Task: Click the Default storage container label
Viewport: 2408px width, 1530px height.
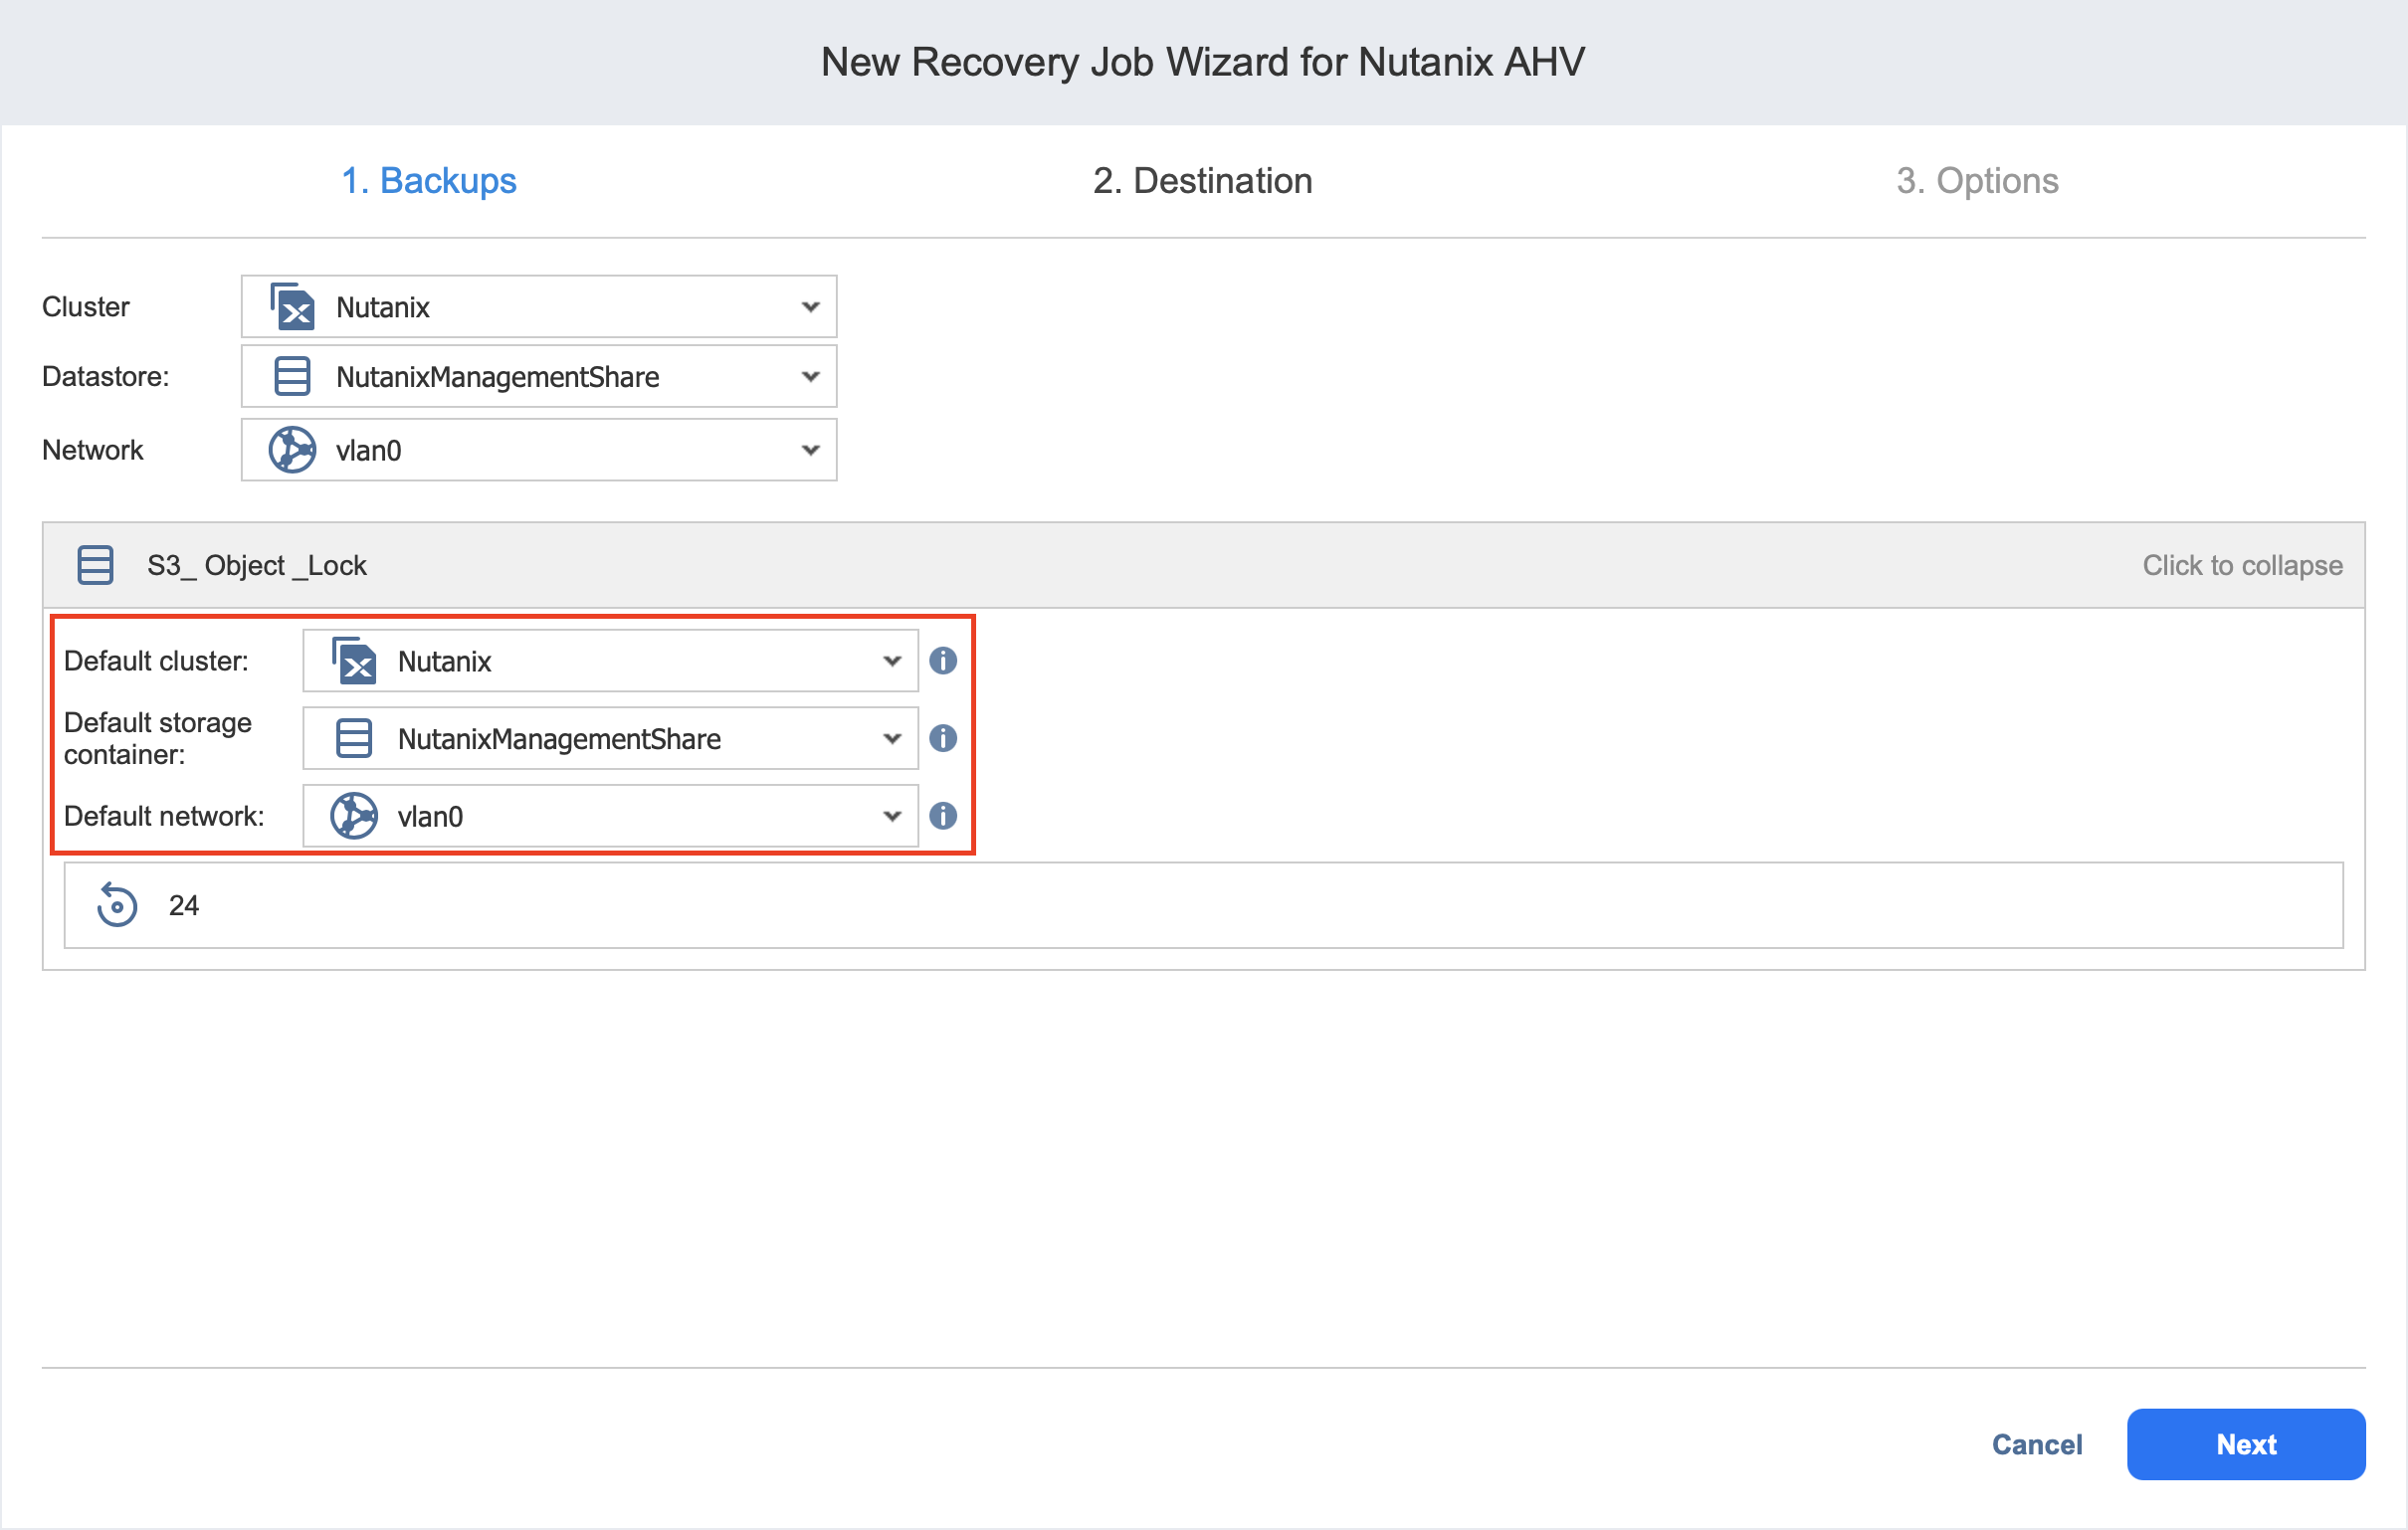Action: coord(158,738)
